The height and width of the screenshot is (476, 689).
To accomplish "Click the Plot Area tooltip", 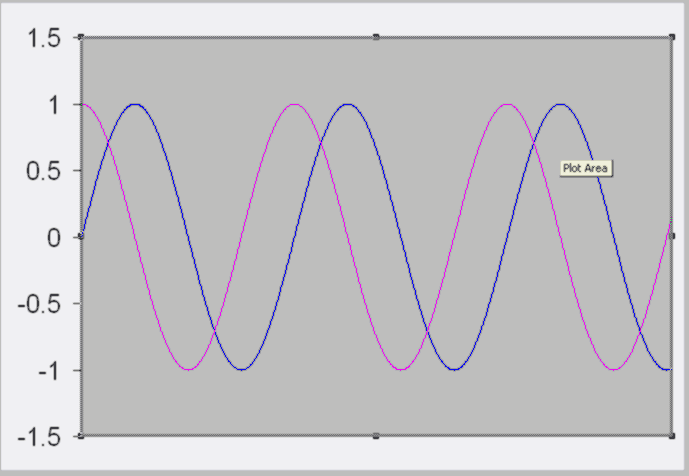I will [x=585, y=168].
